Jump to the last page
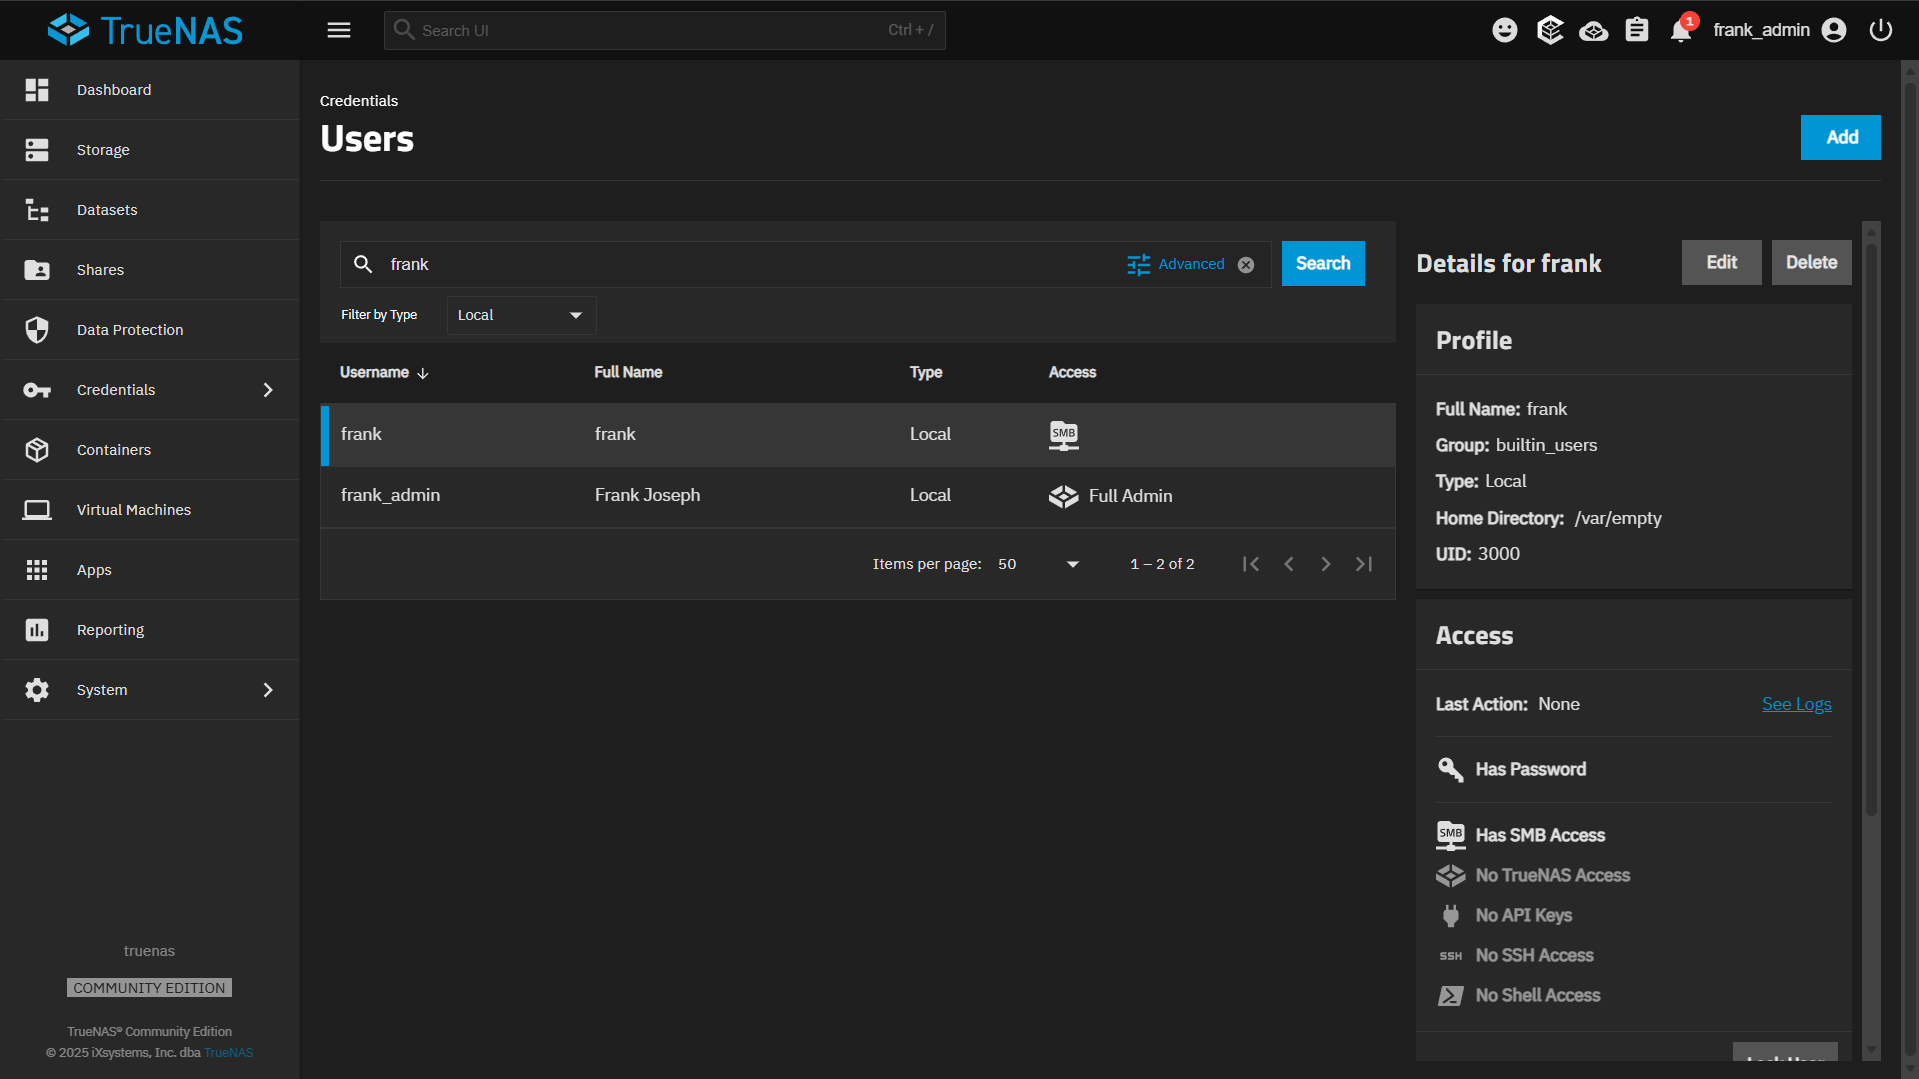The height and width of the screenshot is (1079, 1919). coord(1364,564)
